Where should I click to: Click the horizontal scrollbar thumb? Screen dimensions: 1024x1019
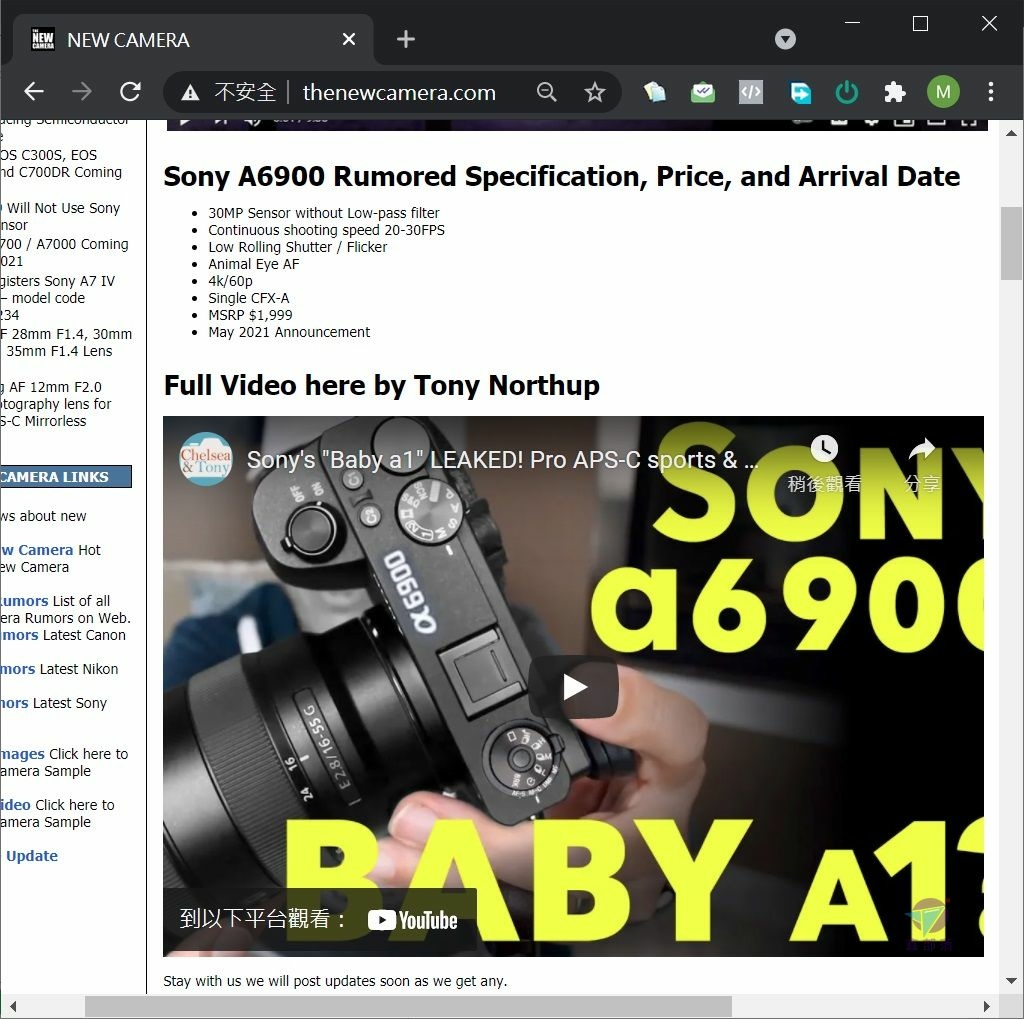408,1007
